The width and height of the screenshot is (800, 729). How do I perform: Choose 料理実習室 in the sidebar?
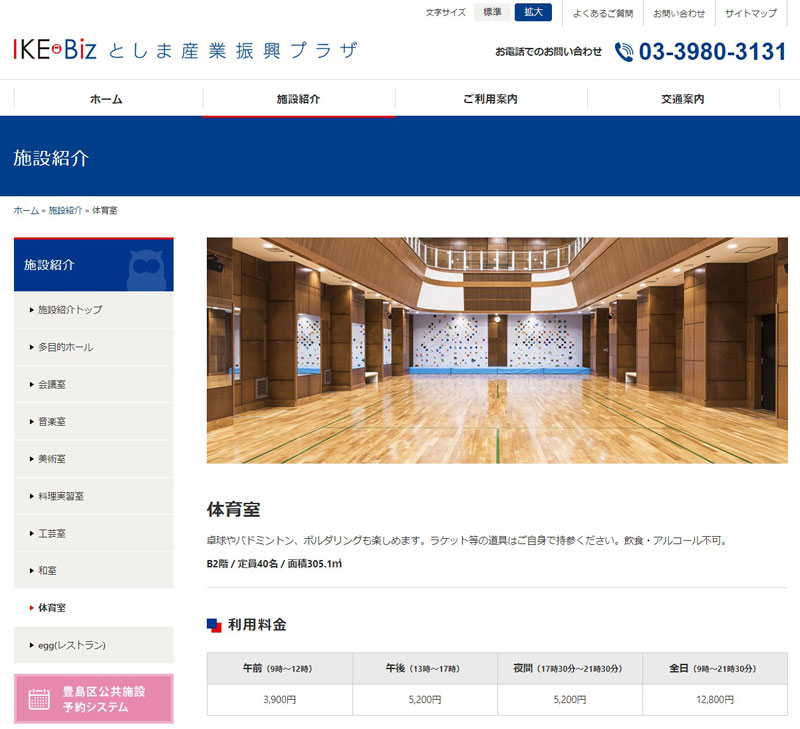[61, 496]
